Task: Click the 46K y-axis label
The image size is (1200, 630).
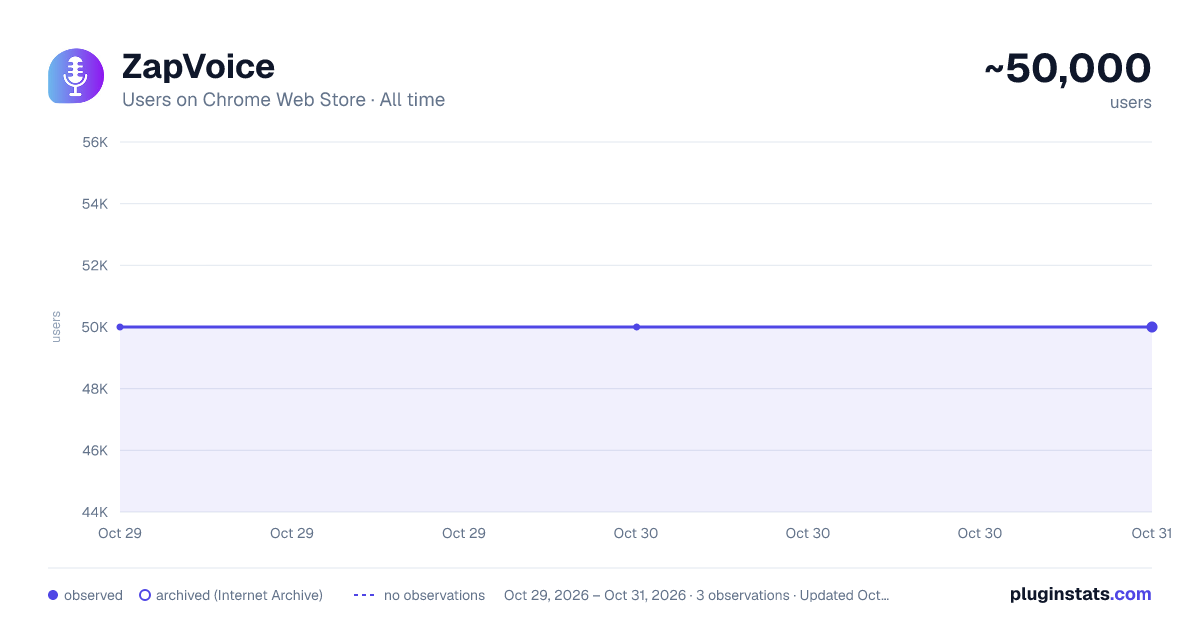Action: 95,450
